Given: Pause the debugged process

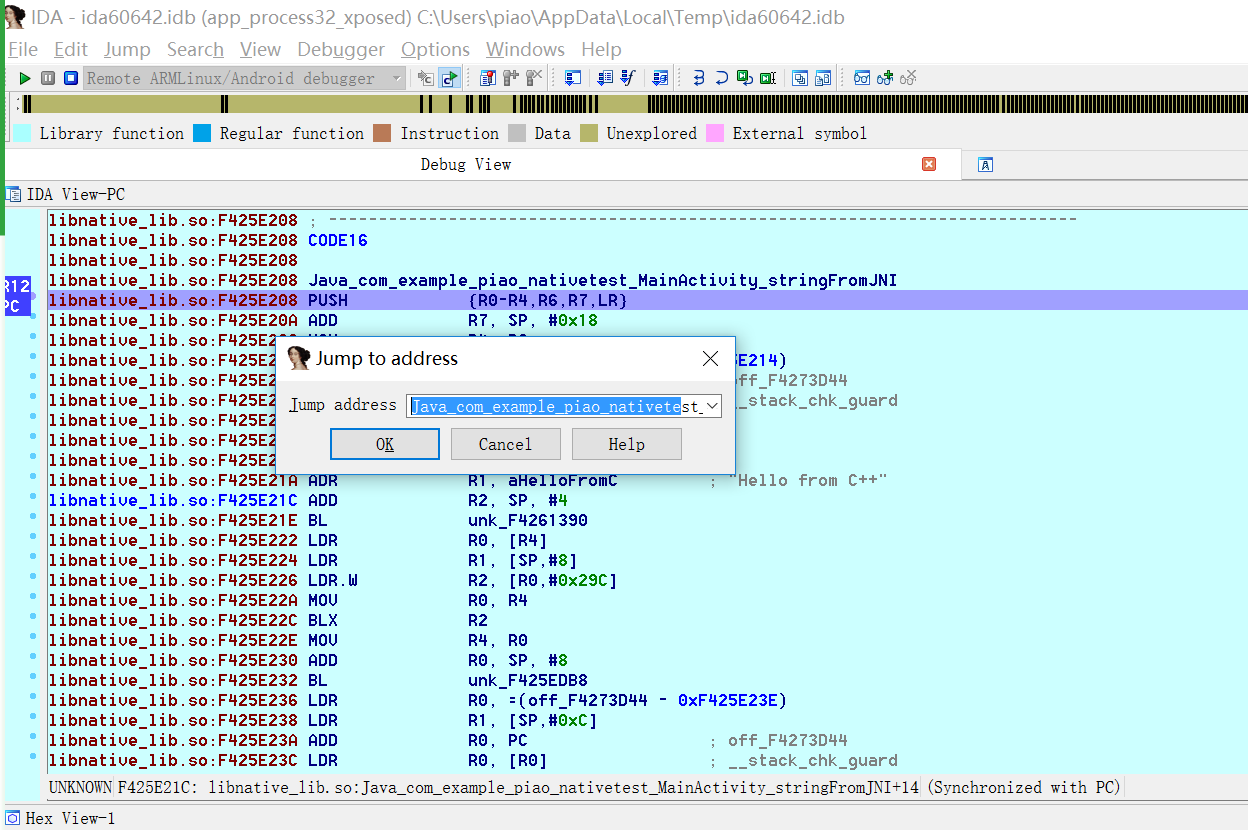Looking at the screenshot, I should (48, 78).
